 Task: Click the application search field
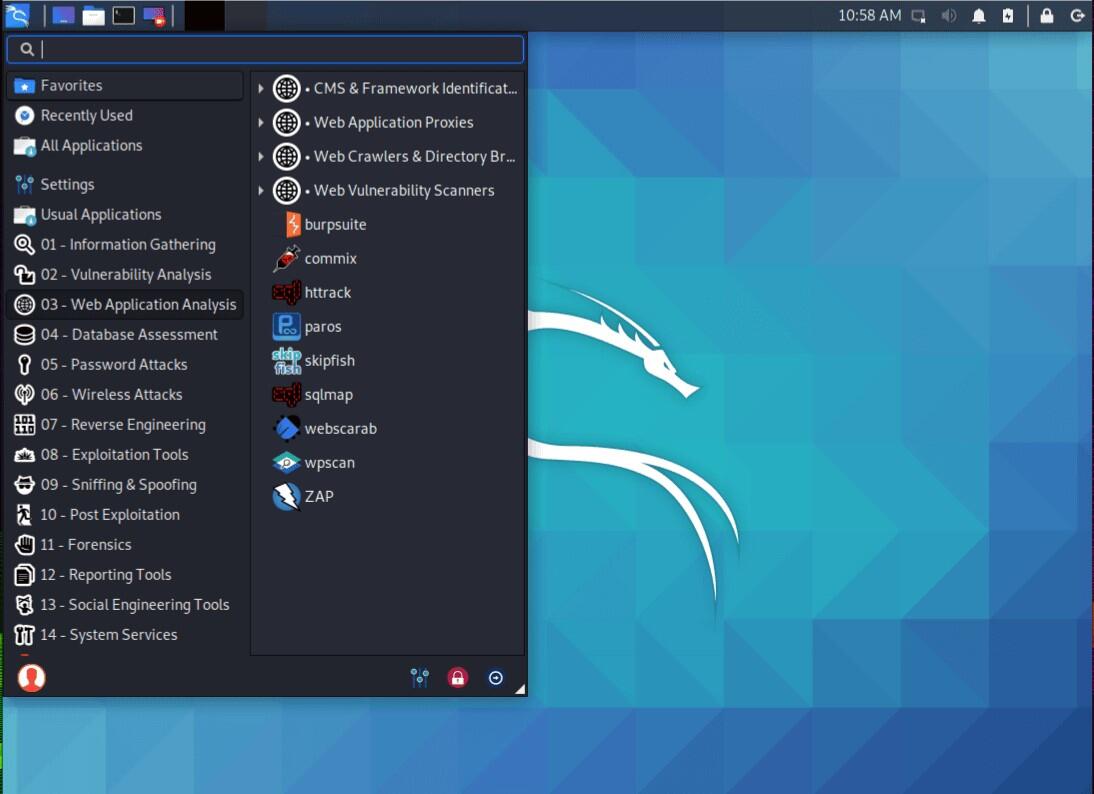280,49
